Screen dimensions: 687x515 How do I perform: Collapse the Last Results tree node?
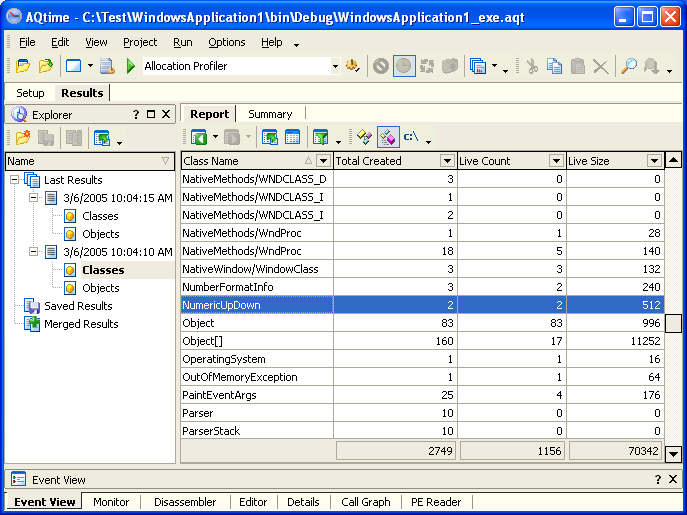coord(15,180)
